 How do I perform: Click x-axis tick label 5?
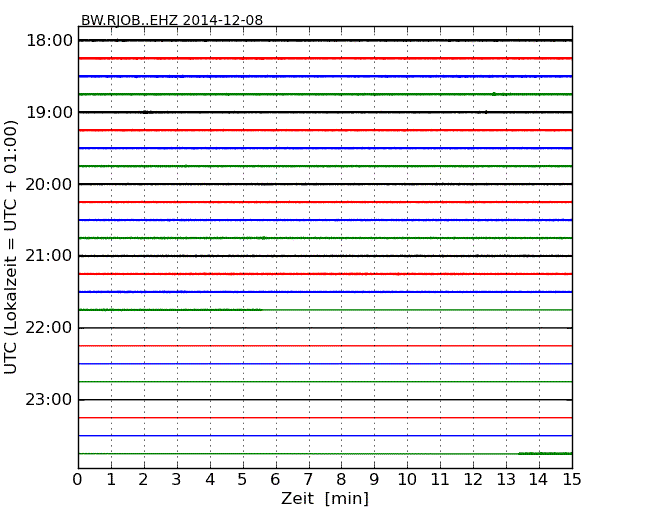[x=243, y=479]
